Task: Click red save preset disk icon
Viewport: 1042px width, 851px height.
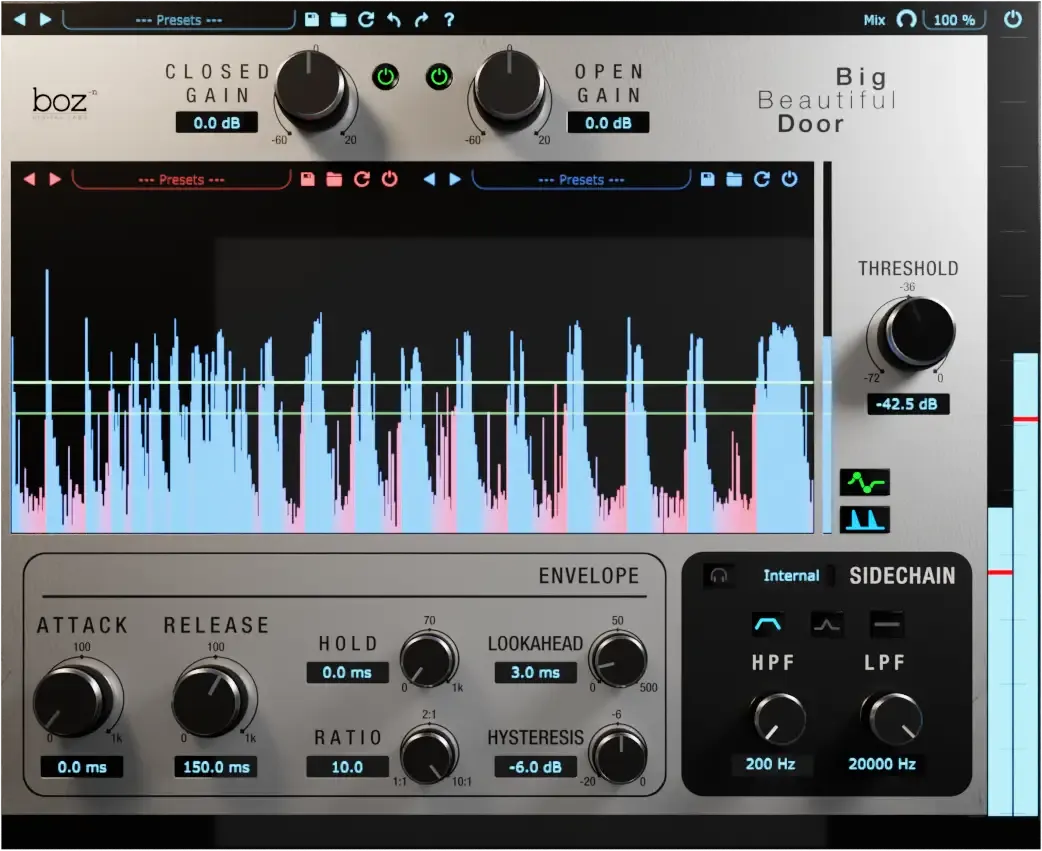Action: (x=308, y=179)
